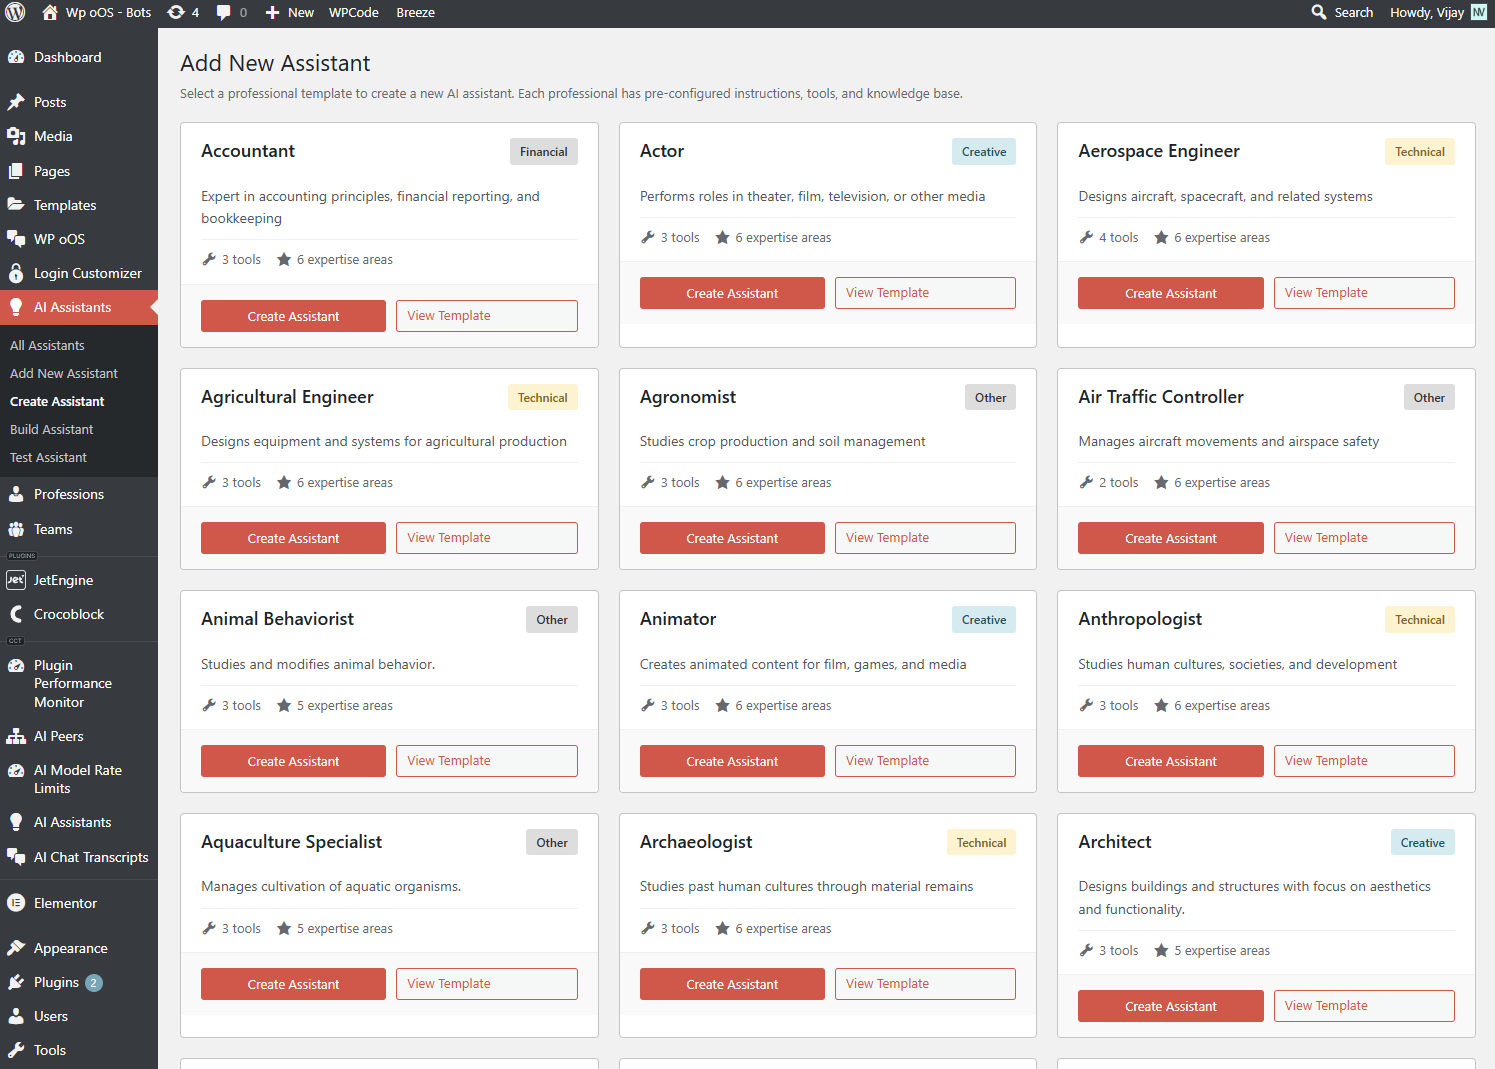
Task: Create Assistant from Architect template
Action: point(1171,1006)
